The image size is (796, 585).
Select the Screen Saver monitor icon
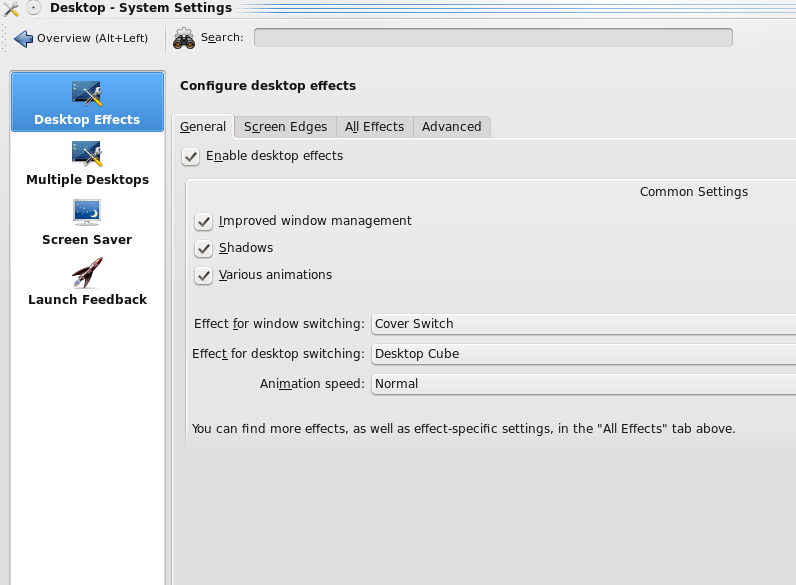87,213
